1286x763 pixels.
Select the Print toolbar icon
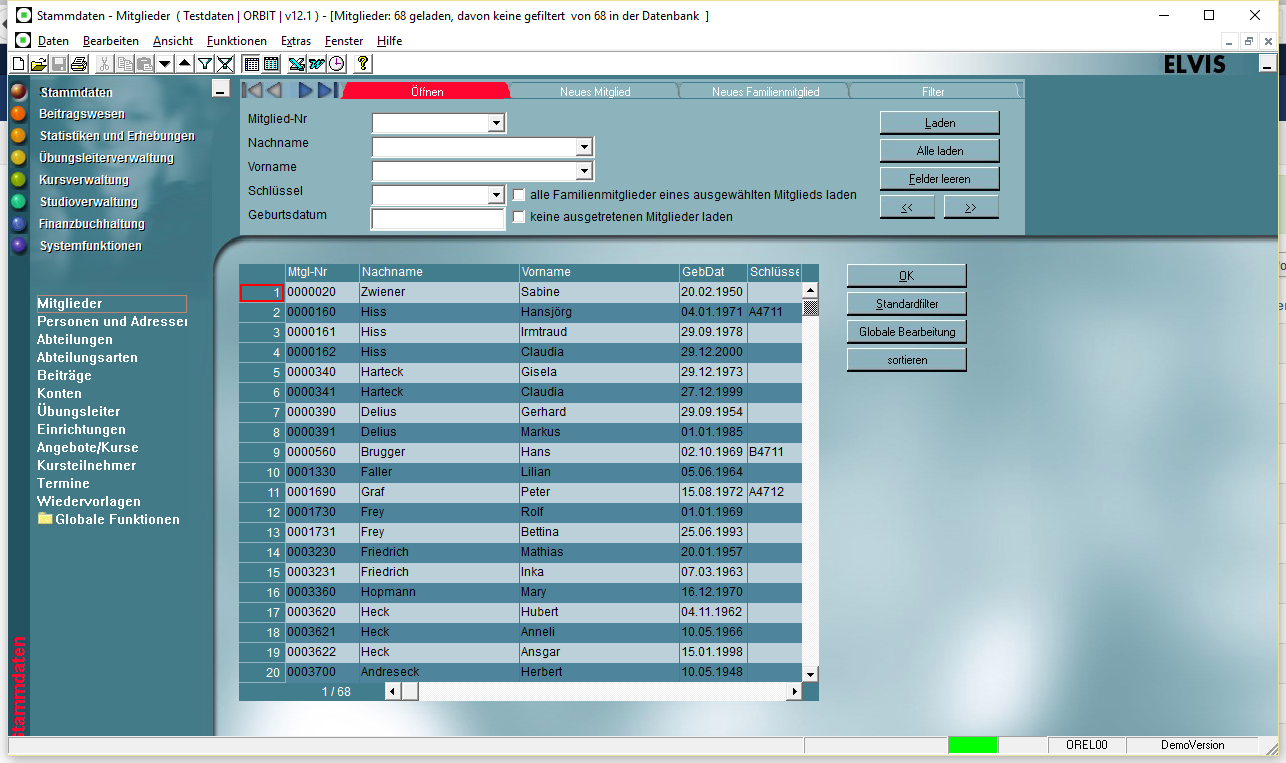click(x=79, y=63)
